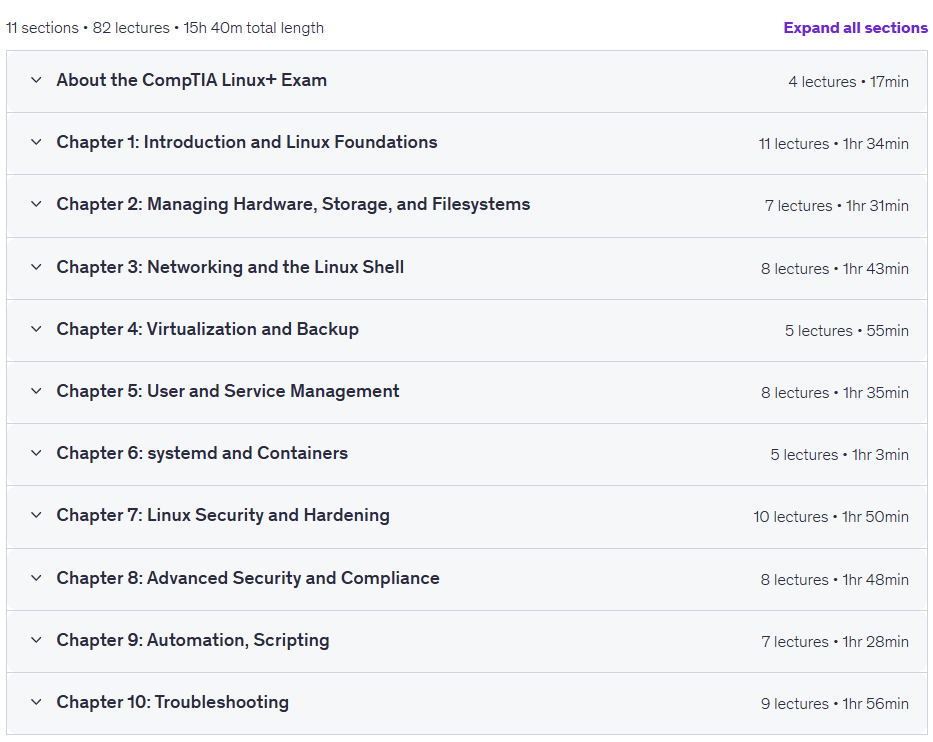Viewport: 933px width, 742px height.
Task: Click '5 lectures • 1hr 3min' label
Action: click(840, 455)
